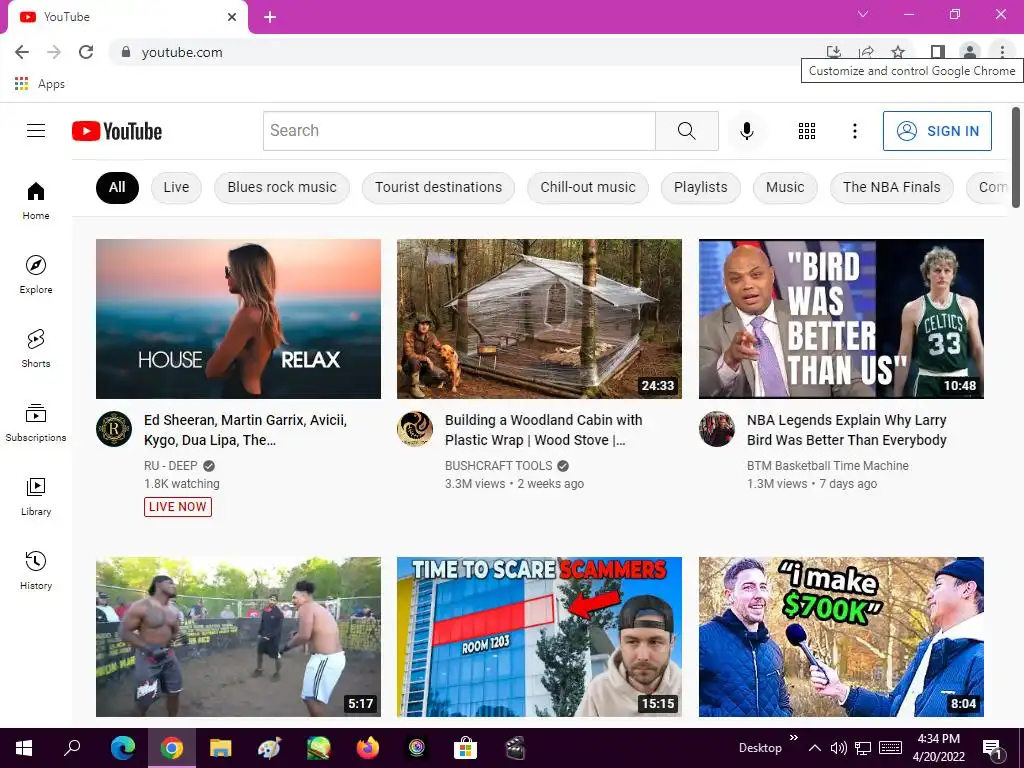The width and height of the screenshot is (1024, 768).
Task: Open Explore in the sidebar
Action: (36, 274)
